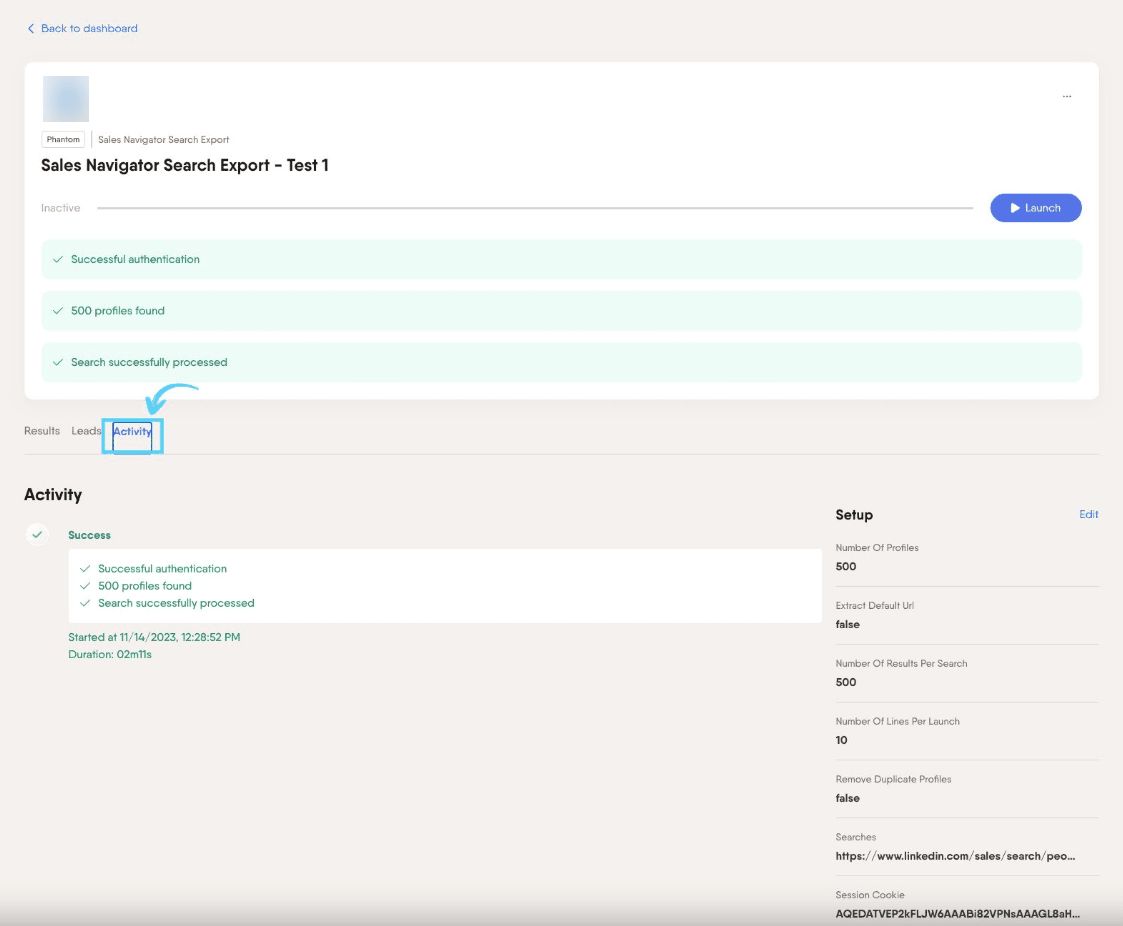This screenshot has width=1123, height=926.
Task: Click the LinkedIn sales search URL
Action: (x=955, y=856)
